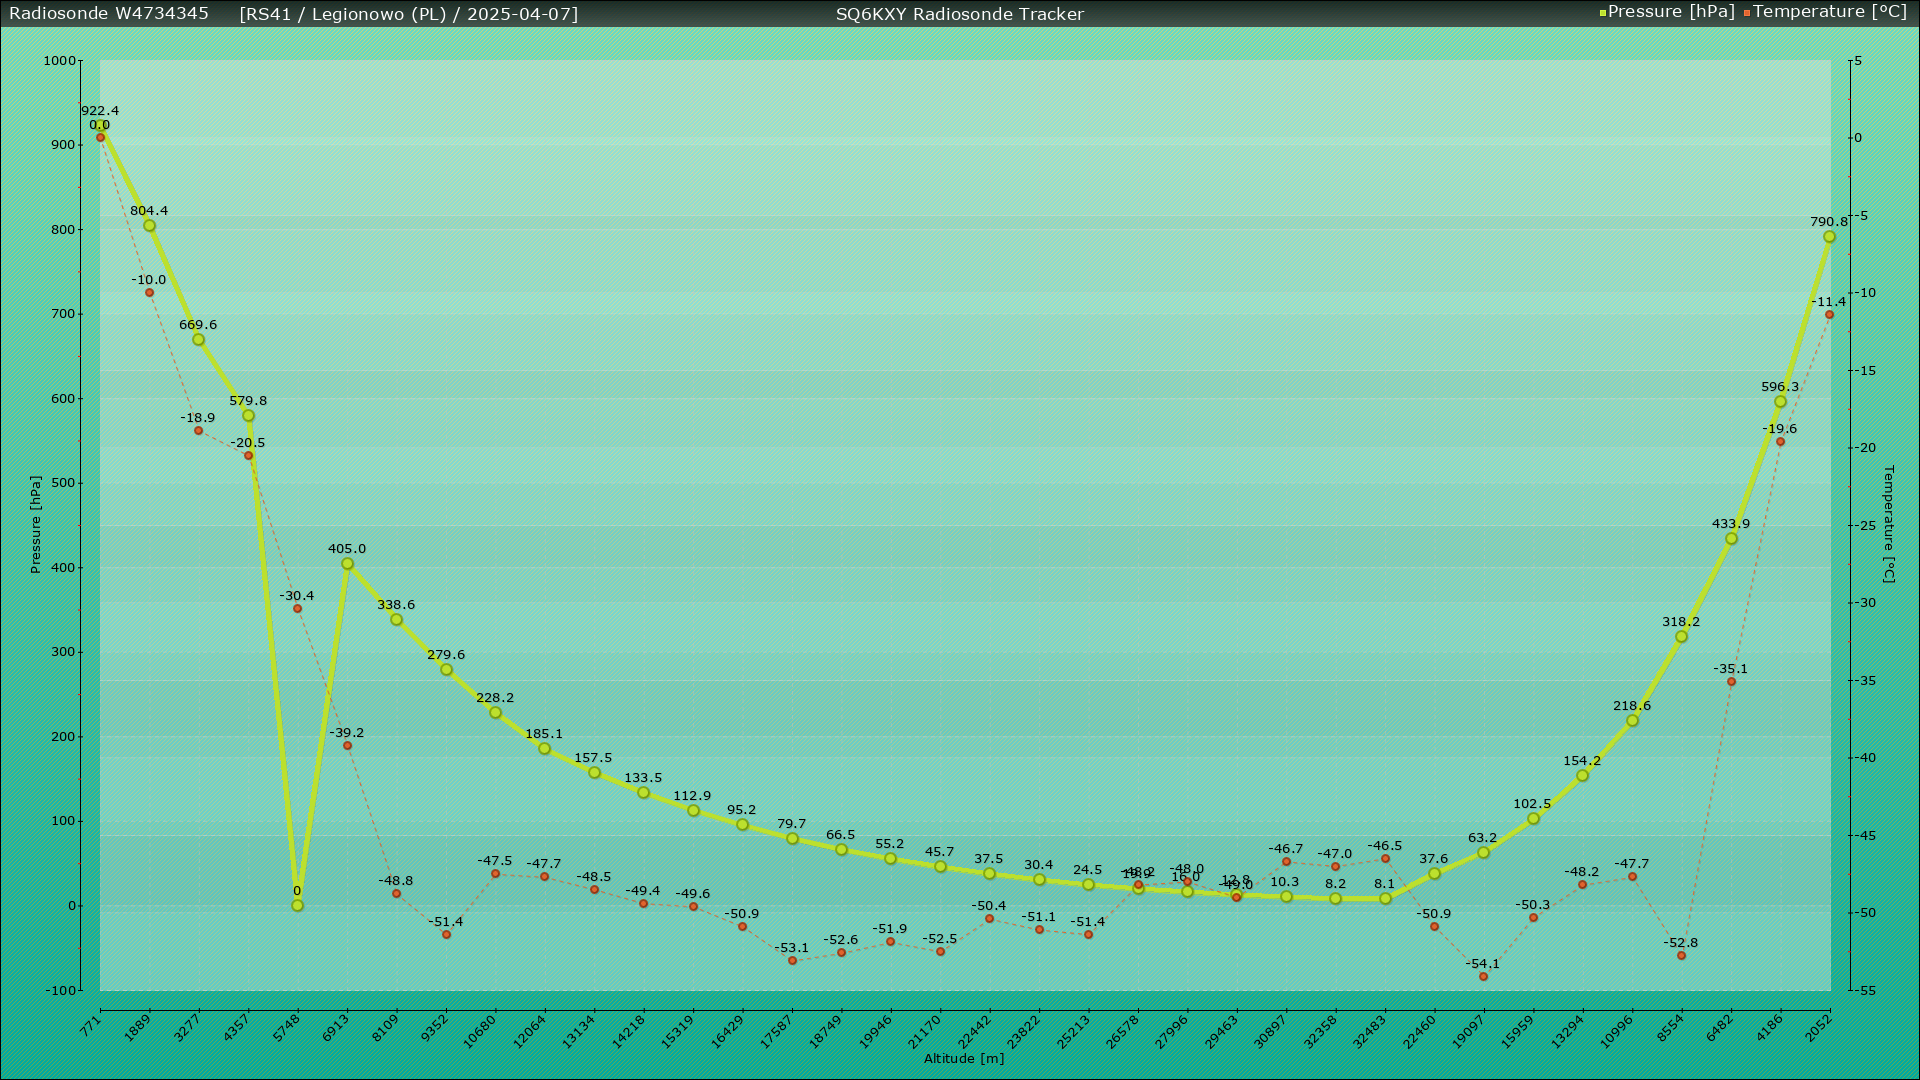Click the yellow Pressure legend color square
The width and height of the screenshot is (1920, 1080).
1603,13
